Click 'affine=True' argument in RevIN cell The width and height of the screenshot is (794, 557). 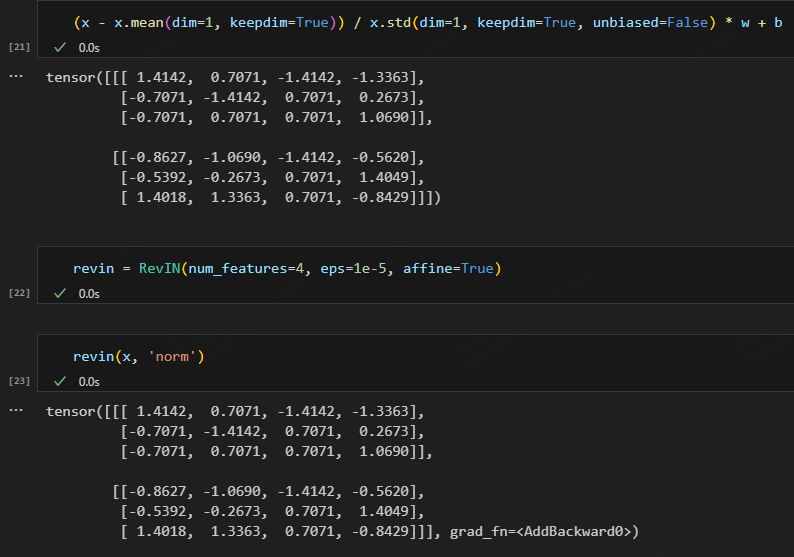pos(448,268)
